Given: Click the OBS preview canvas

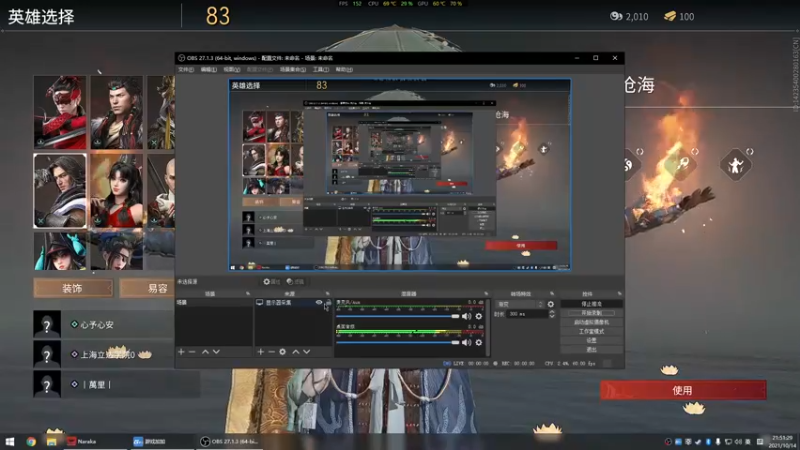Looking at the screenshot, I should pyautogui.click(x=399, y=174).
